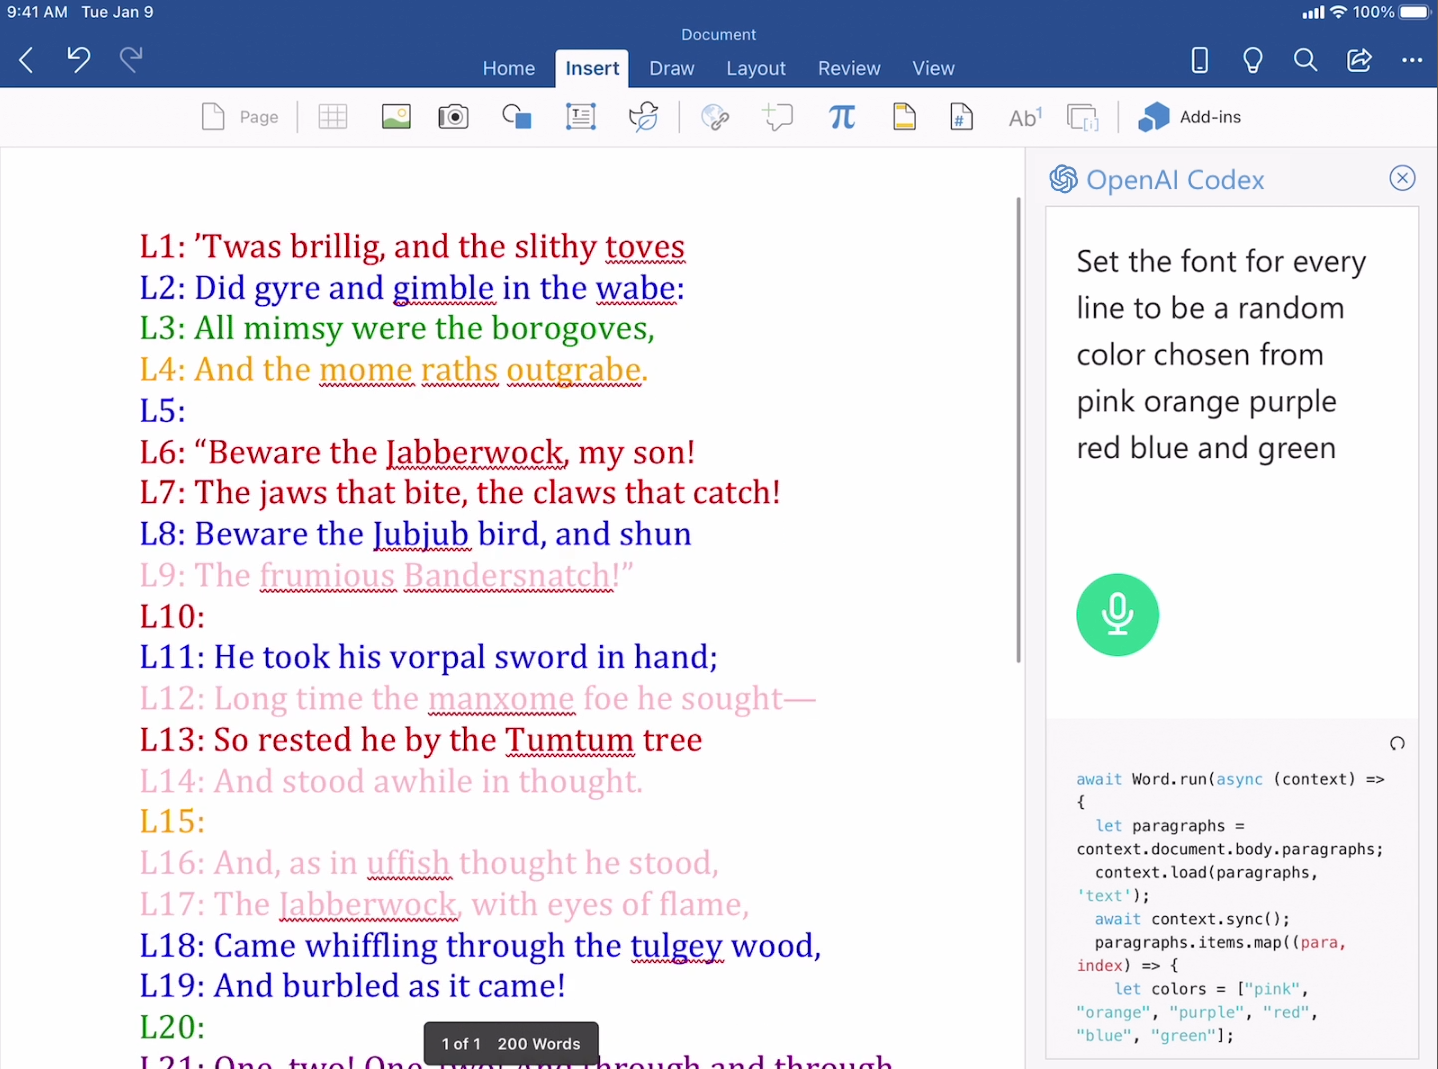Image resolution: width=1438 pixels, height=1069 pixels.
Task: Insert a text box
Action: pyautogui.click(x=580, y=117)
